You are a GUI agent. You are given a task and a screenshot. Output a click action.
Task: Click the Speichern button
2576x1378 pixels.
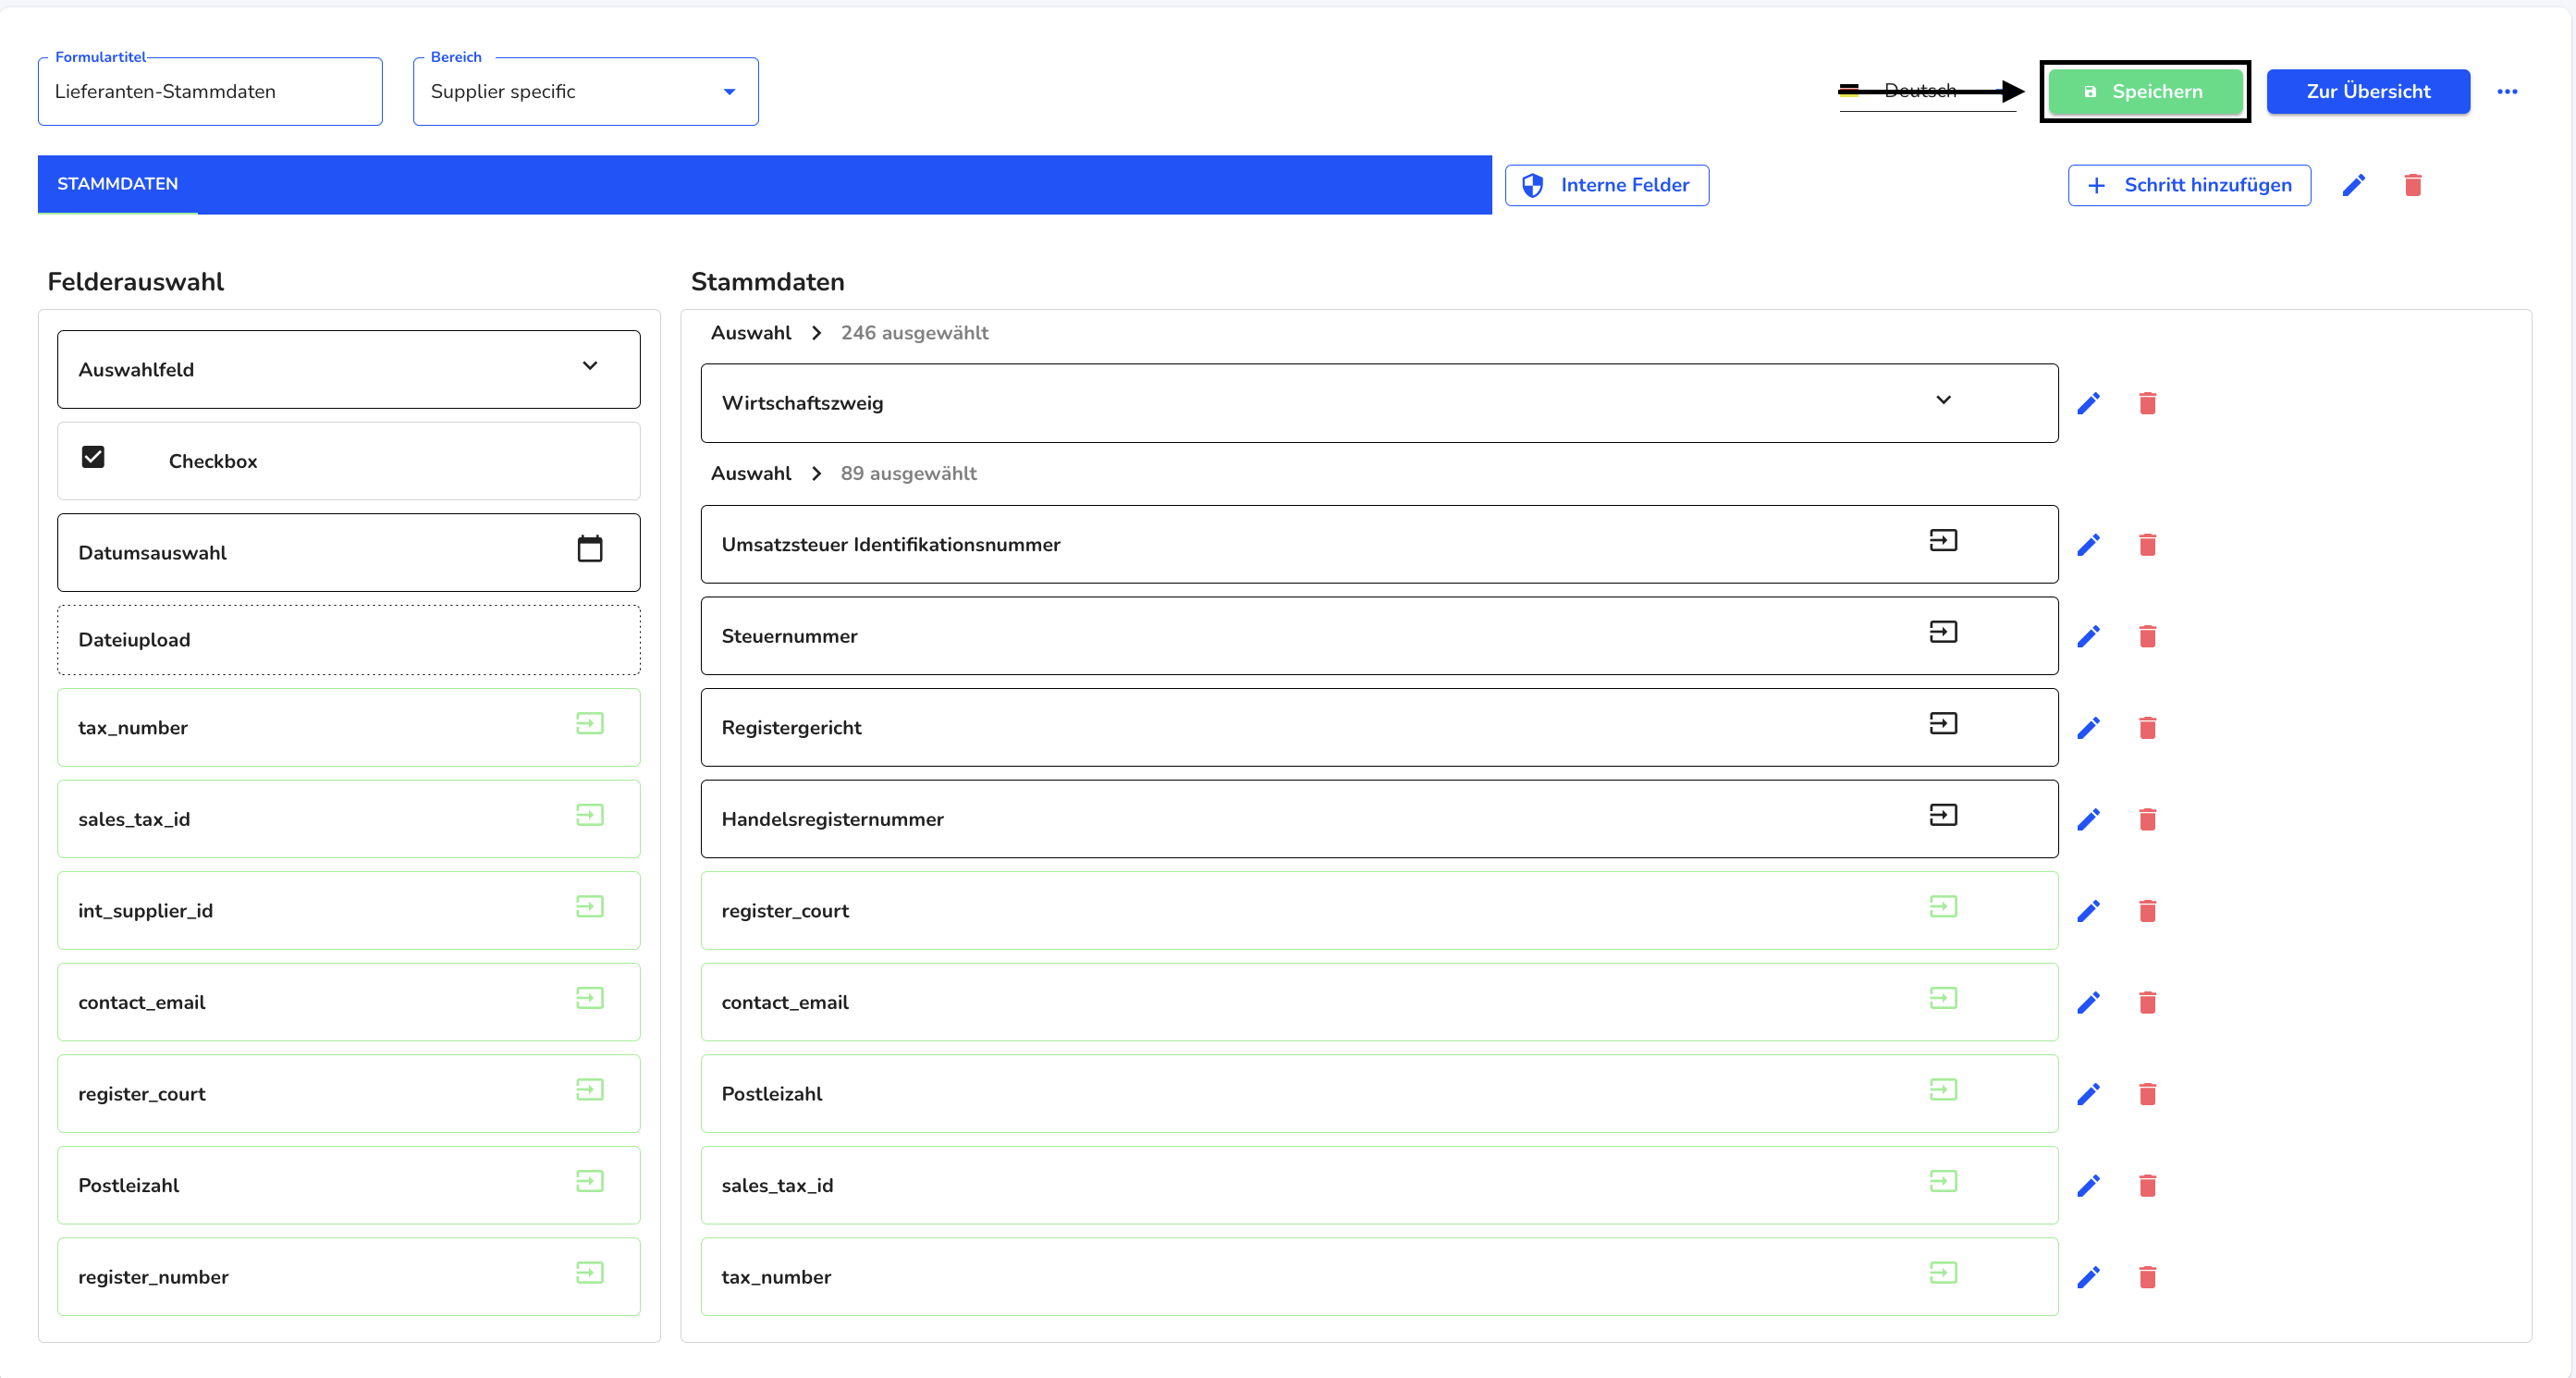coord(2145,91)
